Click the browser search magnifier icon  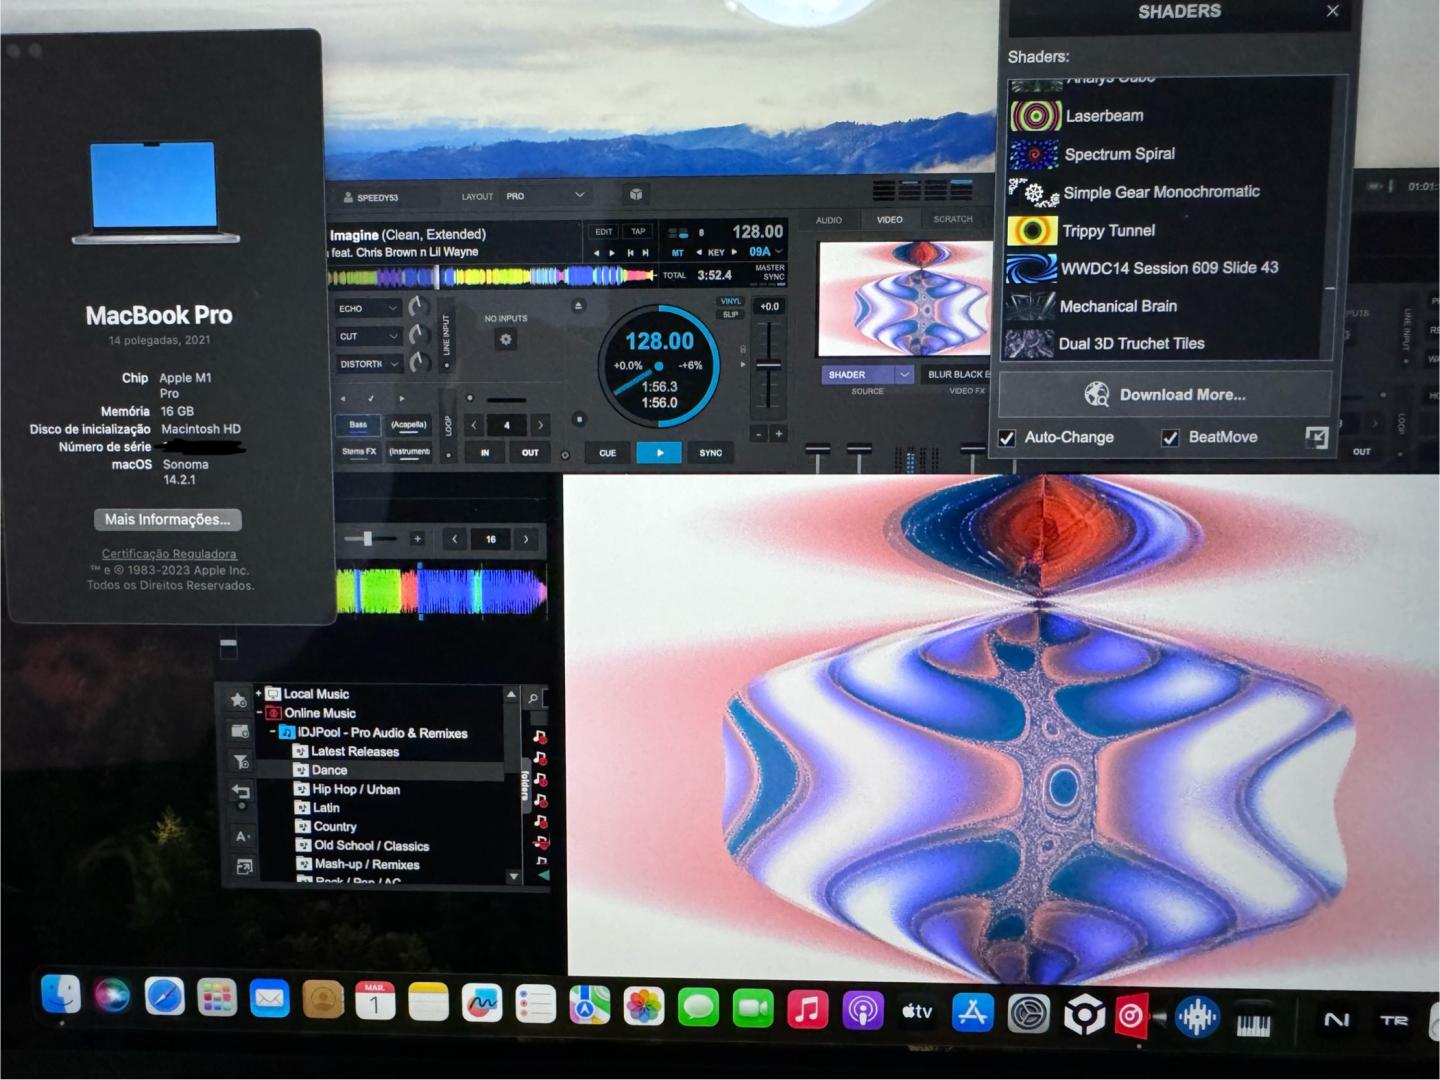[x=534, y=698]
